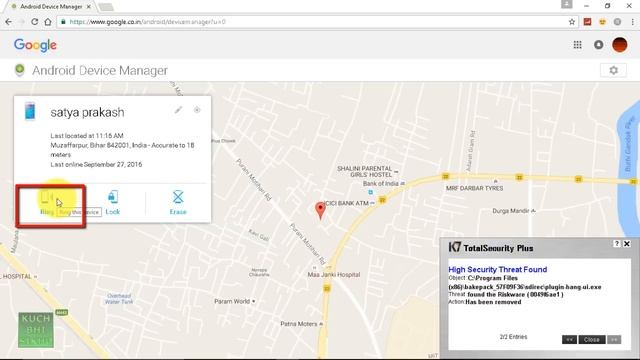Viewport: 640px width, 360px height.
Task: Click High Security Threat Found heading
Action: (498, 269)
